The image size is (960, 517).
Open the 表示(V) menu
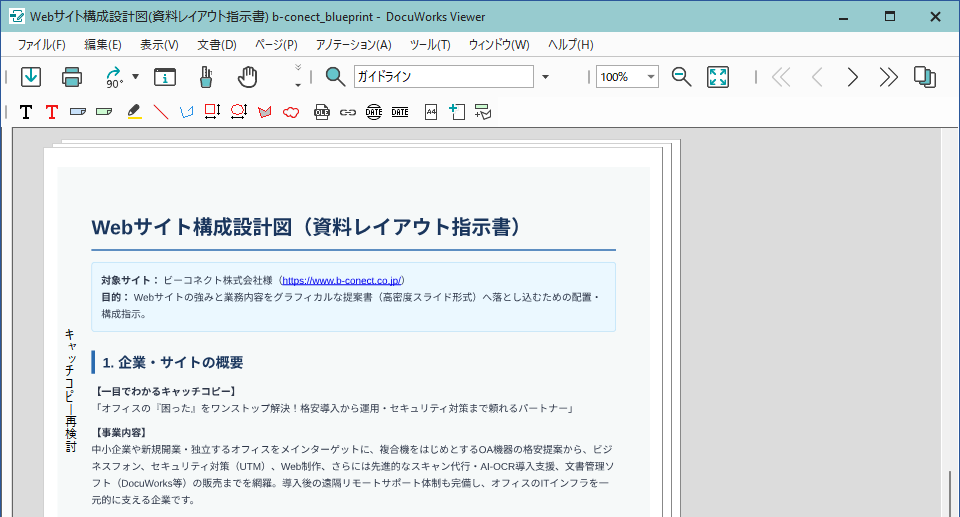tap(159, 45)
